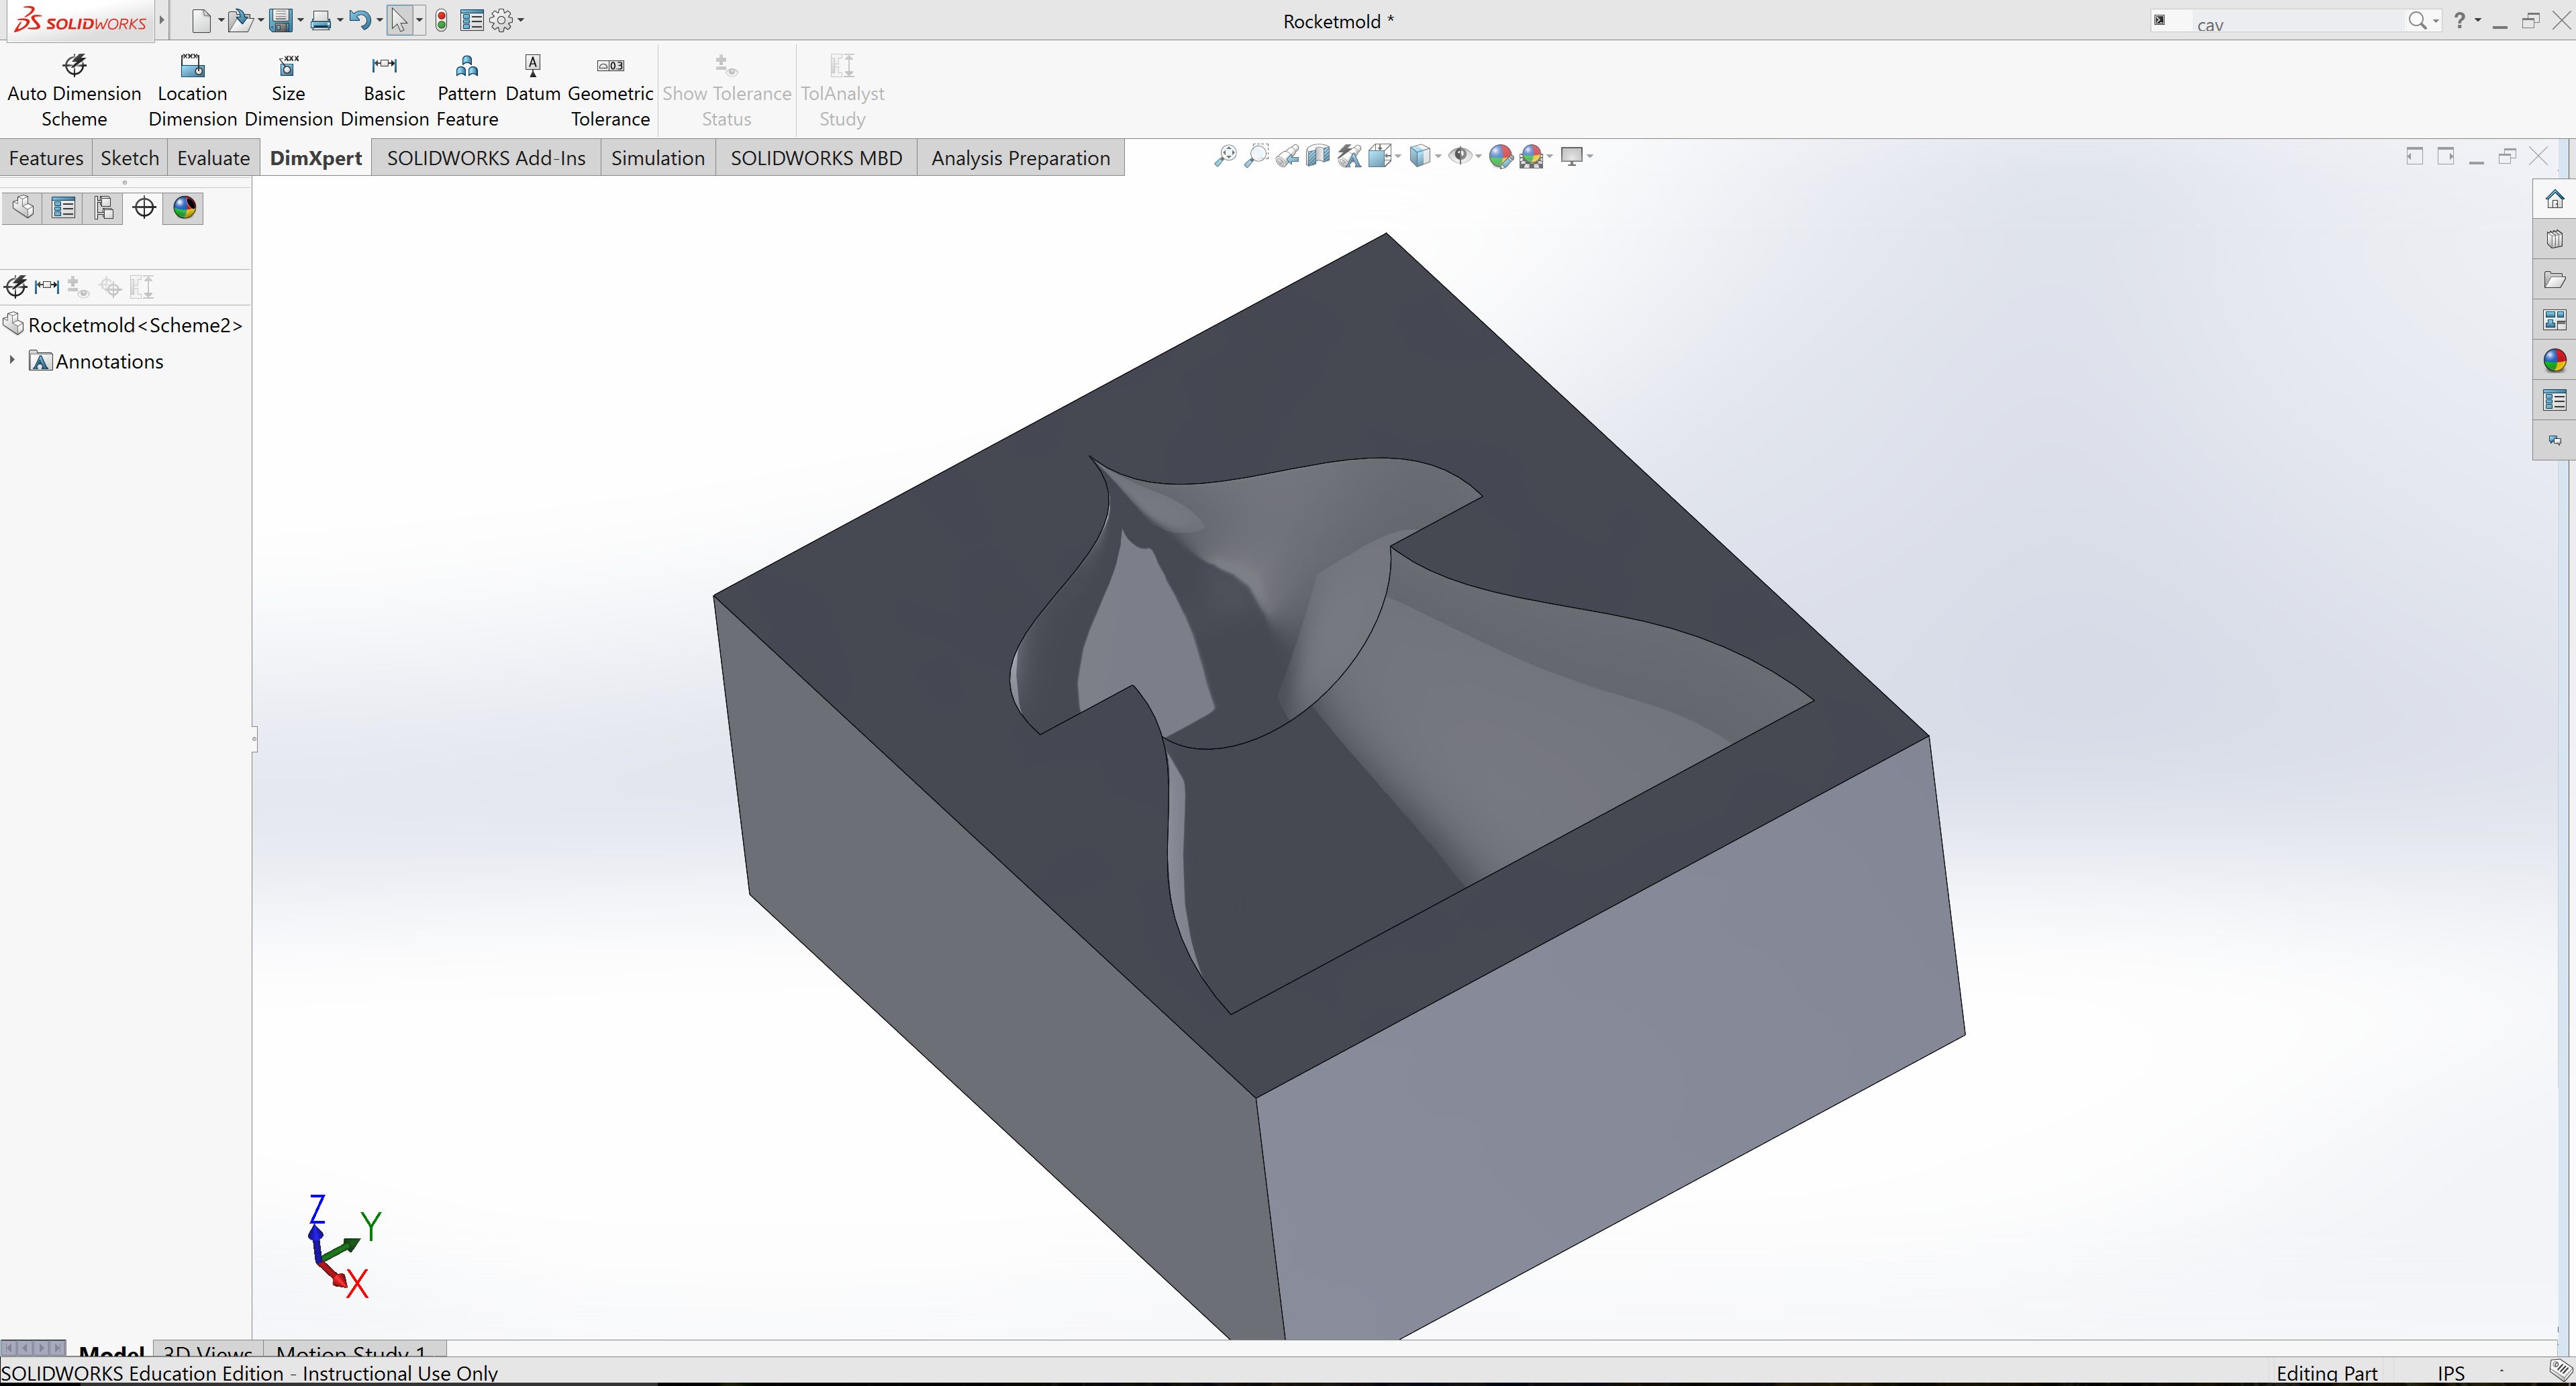
Task: Click the Auto Dimension Scheme tool
Action: (x=74, y=91)
